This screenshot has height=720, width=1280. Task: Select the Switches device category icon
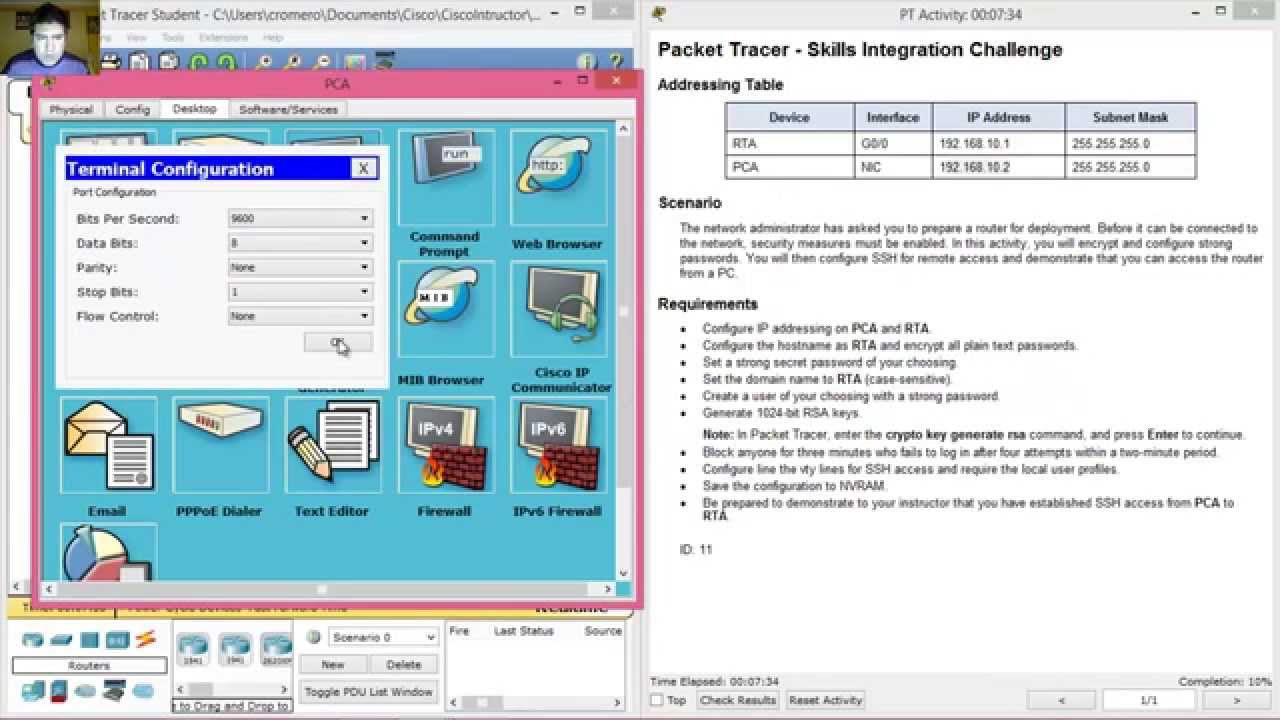tap(62, 640)
